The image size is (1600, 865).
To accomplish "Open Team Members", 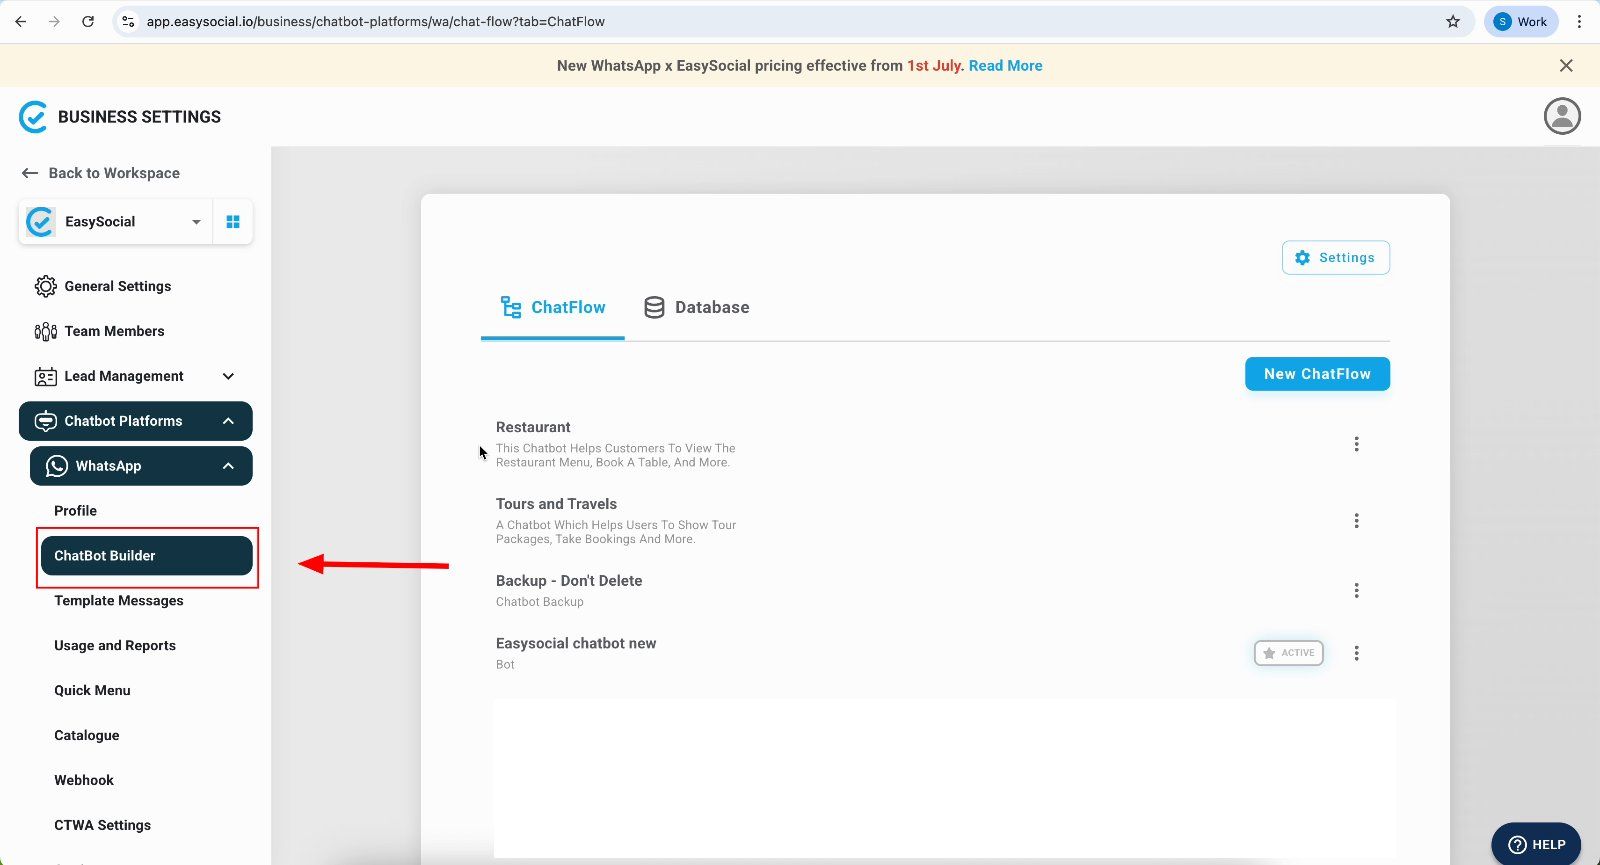I will (x=99, y=331).
